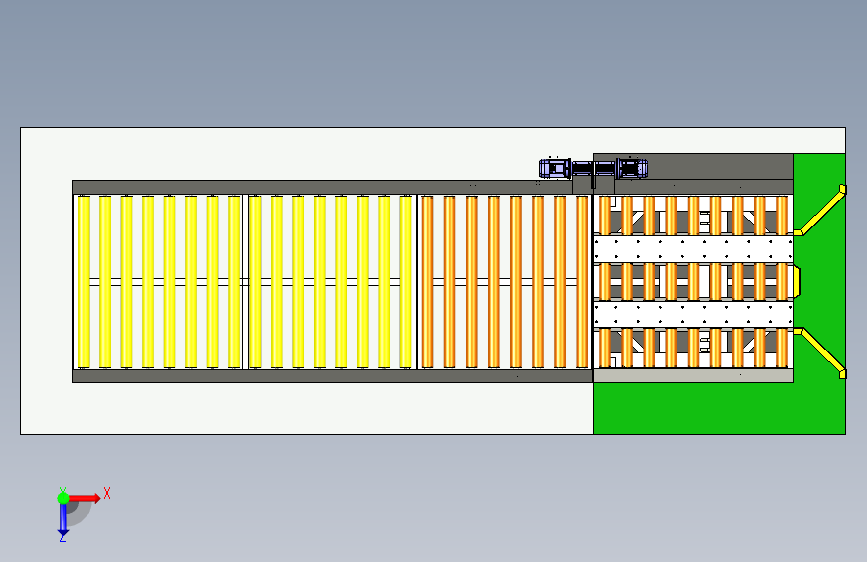The width and height of the screenshot is (867, 562).
Task: Click the red X axis label
Action: (x=107, y=493)
